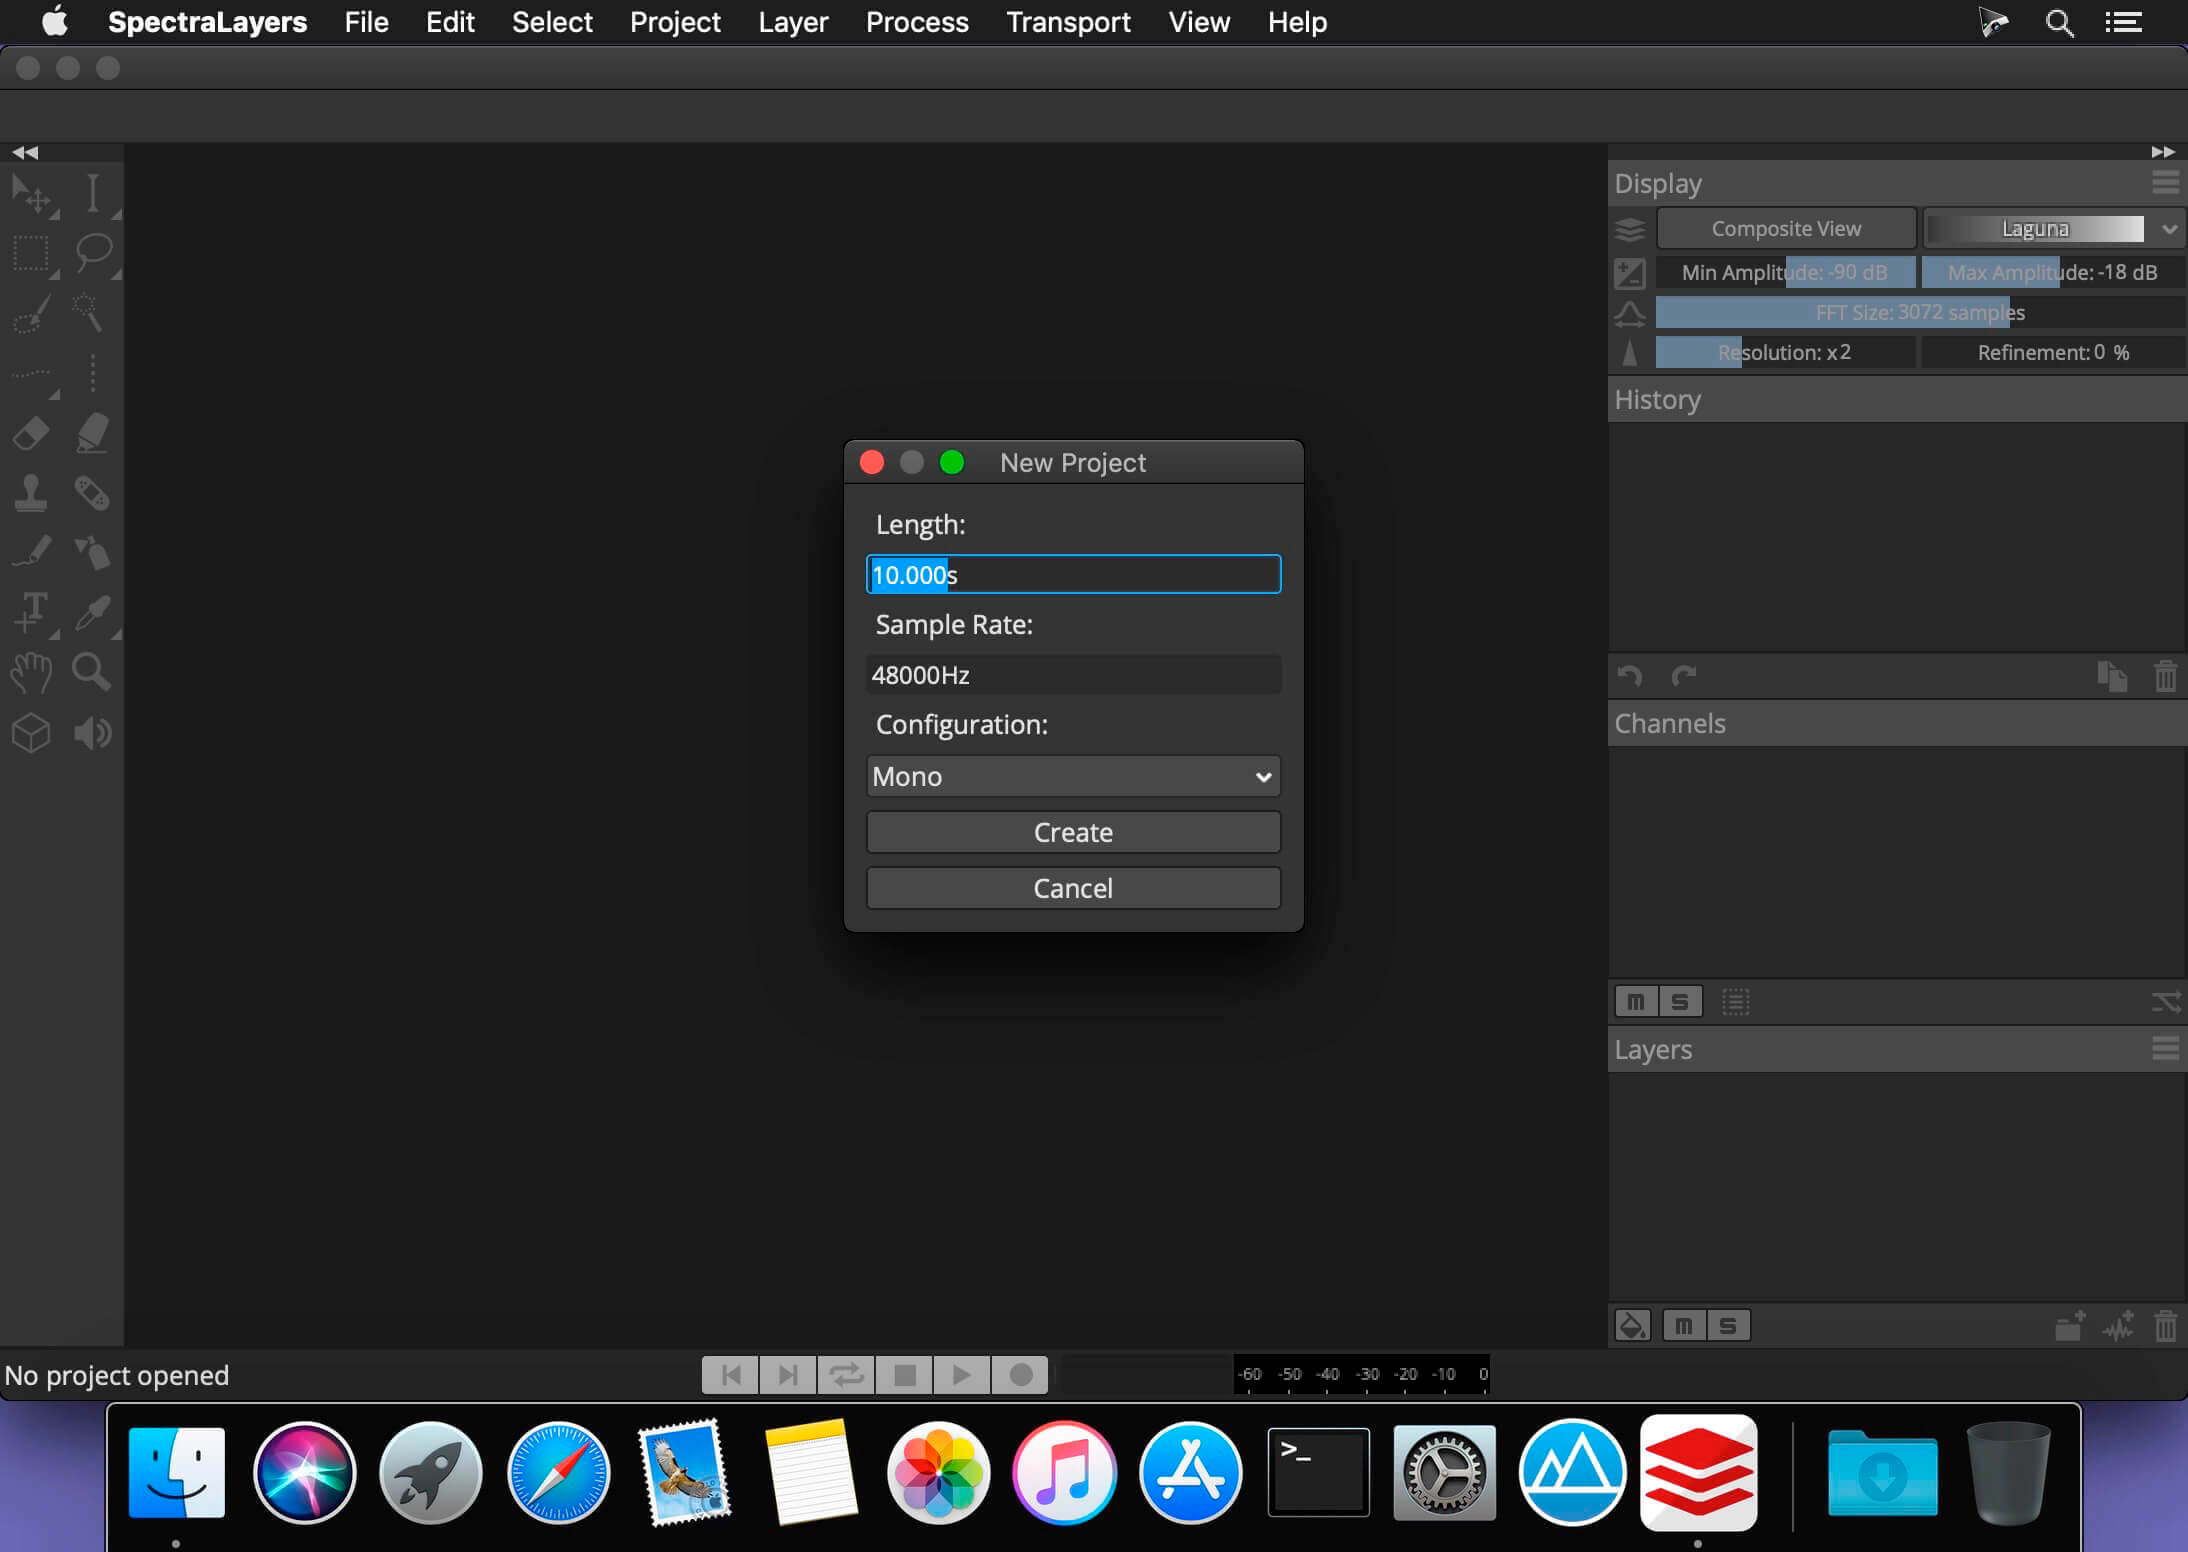Select the Draw pencil tool

click(31, 551)
